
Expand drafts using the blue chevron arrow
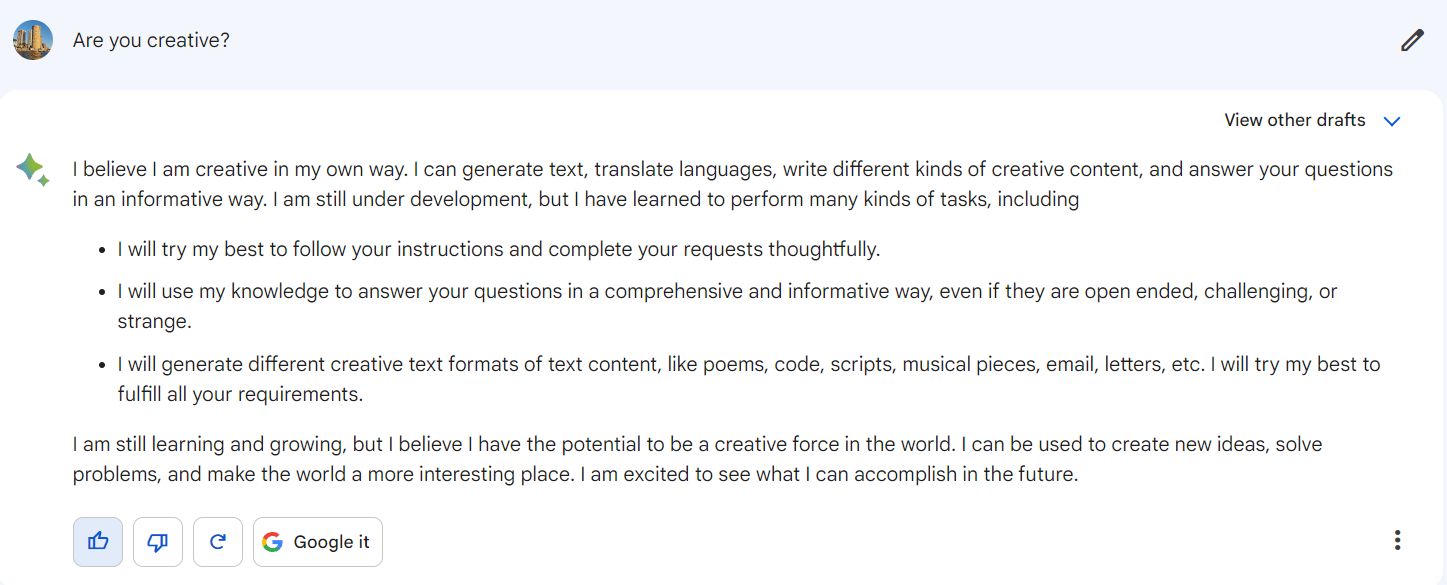[1392, 121]
